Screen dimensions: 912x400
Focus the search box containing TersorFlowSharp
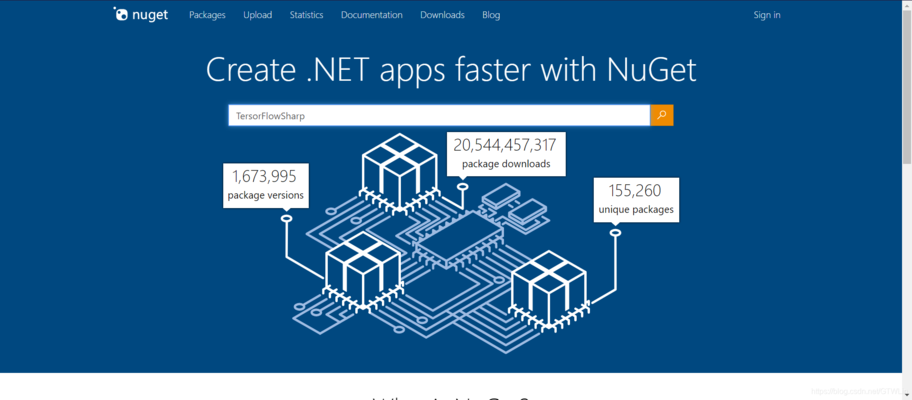tap(438, 115)
